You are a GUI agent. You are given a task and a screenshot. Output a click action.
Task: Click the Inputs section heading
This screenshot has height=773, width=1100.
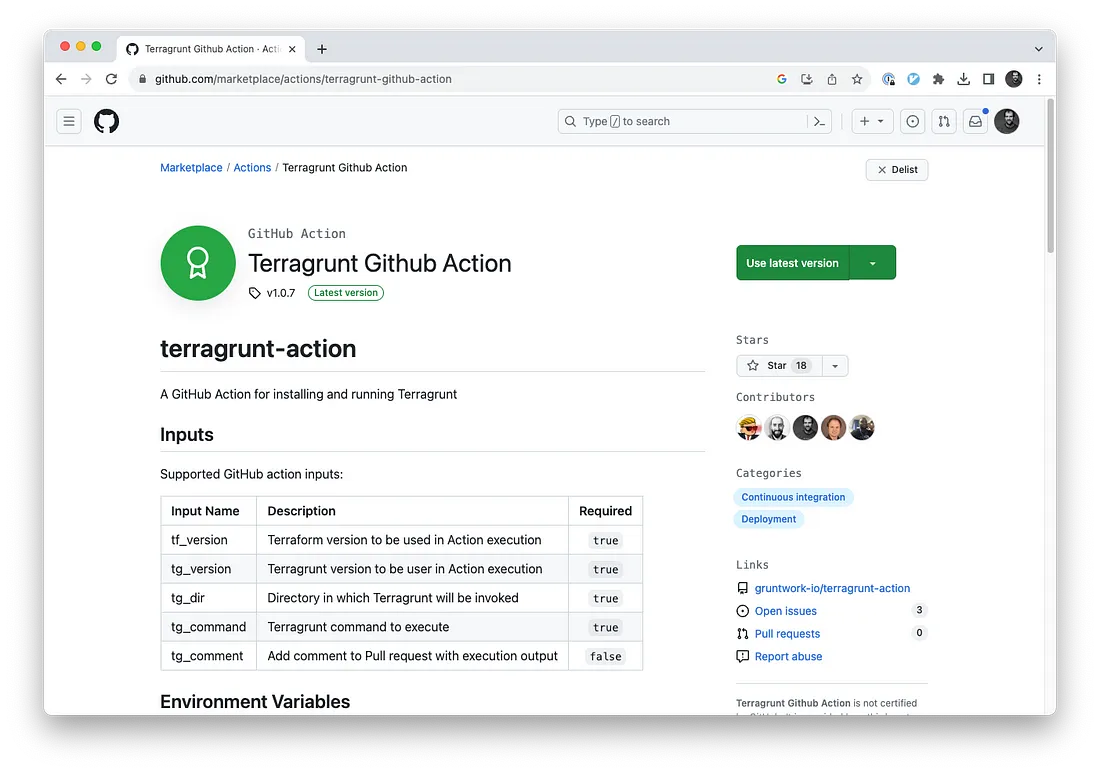point(187,435)
